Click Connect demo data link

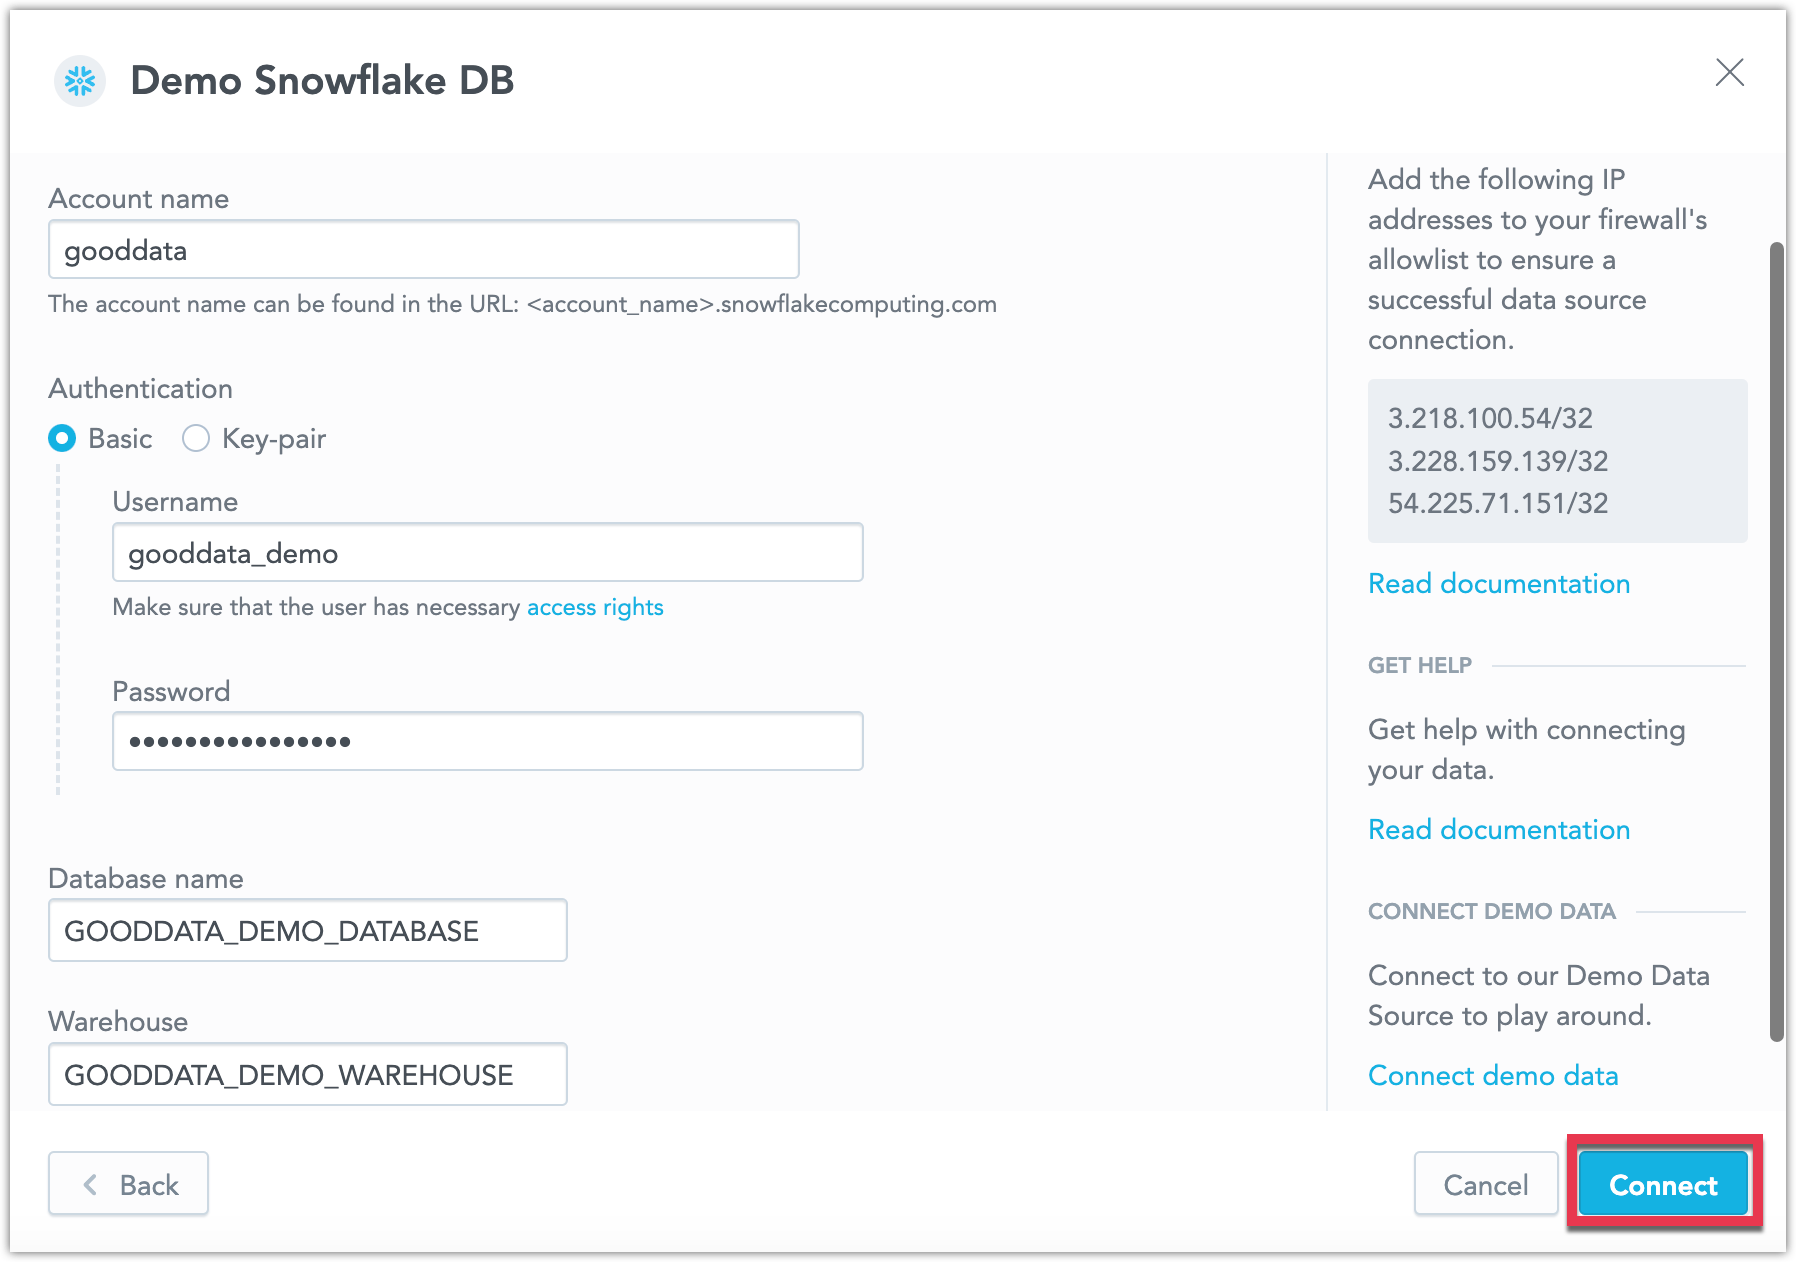[1493, 1076]
